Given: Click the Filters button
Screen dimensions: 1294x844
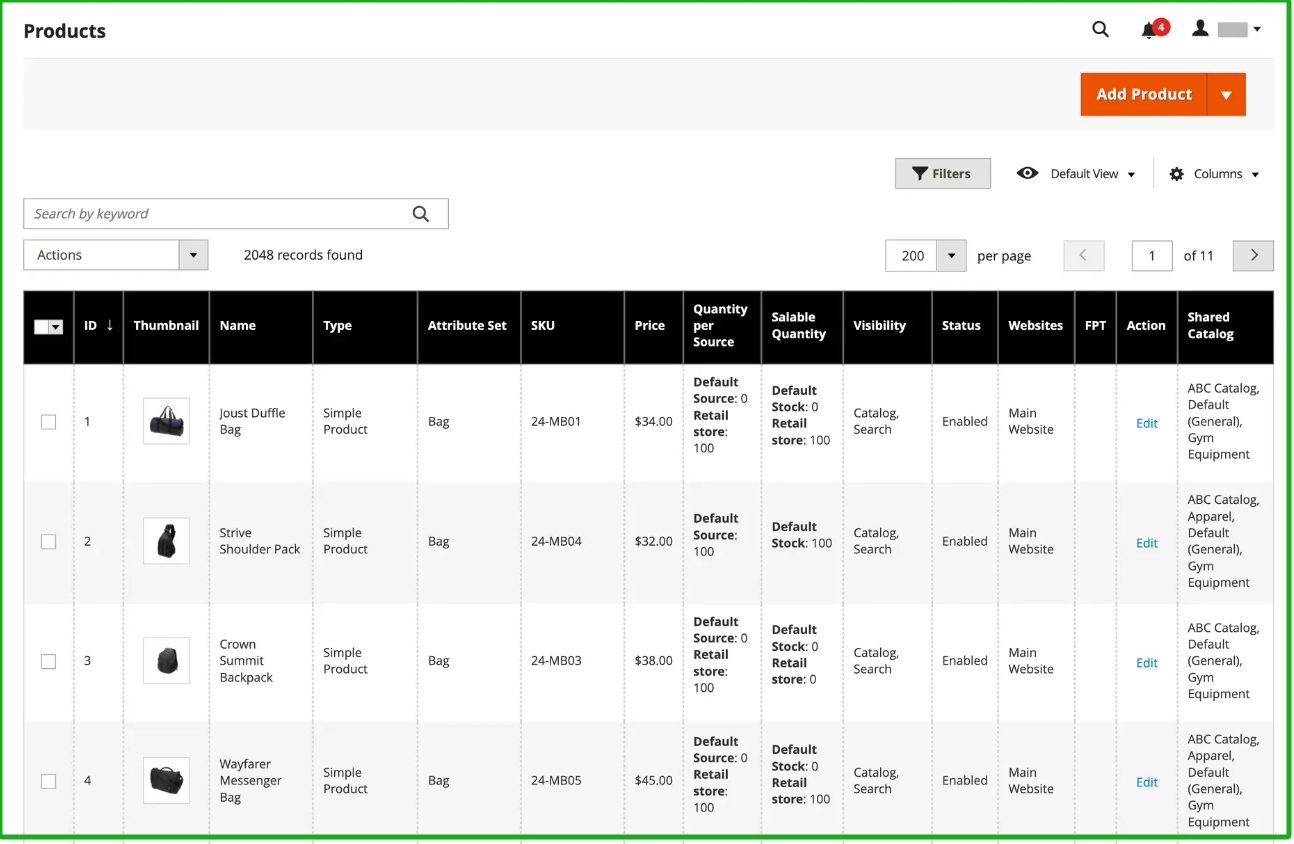Looking at the screenshot, I should coord(942,174).
